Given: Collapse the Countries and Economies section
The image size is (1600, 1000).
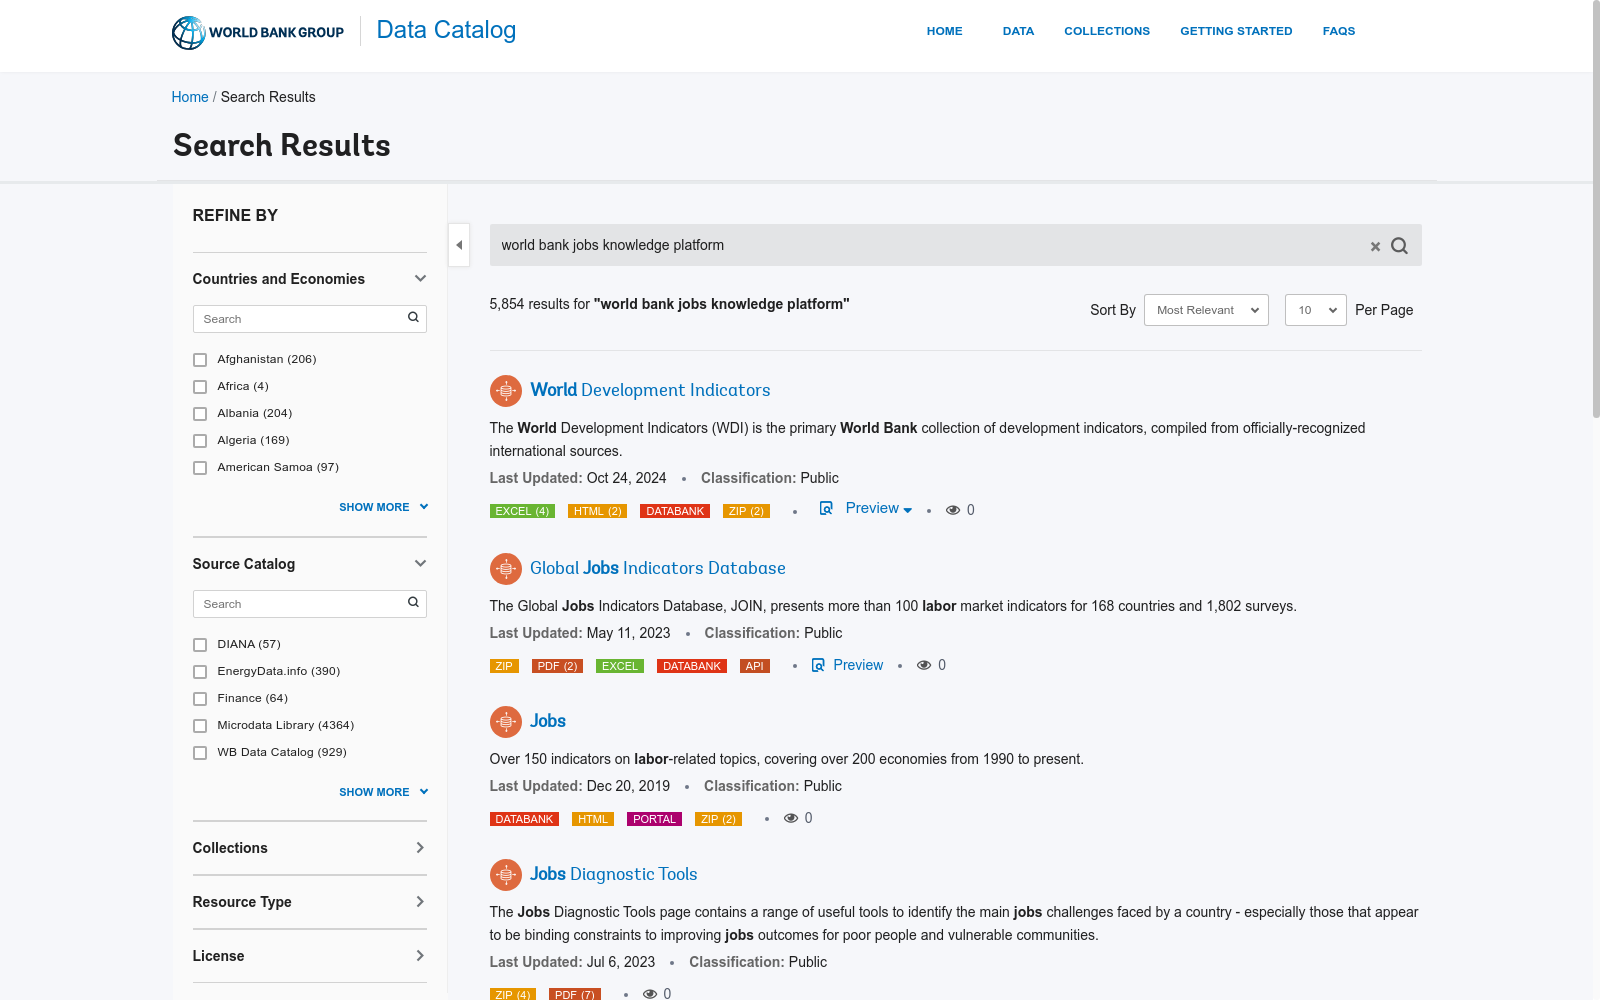Looking at the screenshot, I should point(420,279).
